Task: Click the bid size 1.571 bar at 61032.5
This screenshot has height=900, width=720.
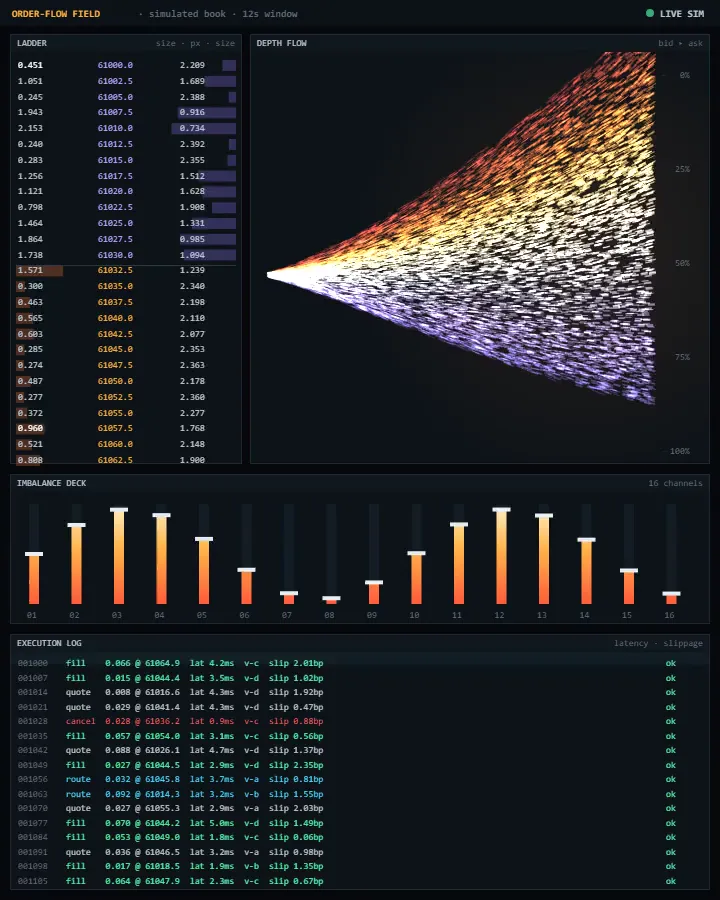Action: (39, 270)
